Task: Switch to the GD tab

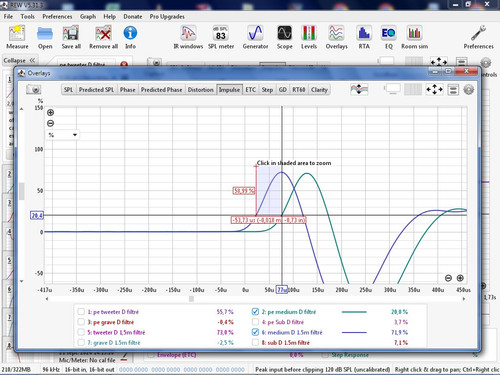Action: point(283,90)
